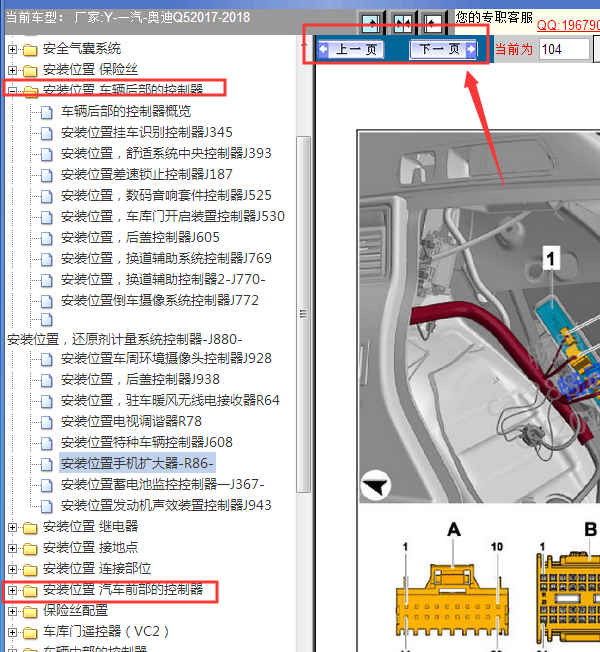Select the 安全气囊系统 folder icon
The image size is (600, 652).
click(30, 49)
